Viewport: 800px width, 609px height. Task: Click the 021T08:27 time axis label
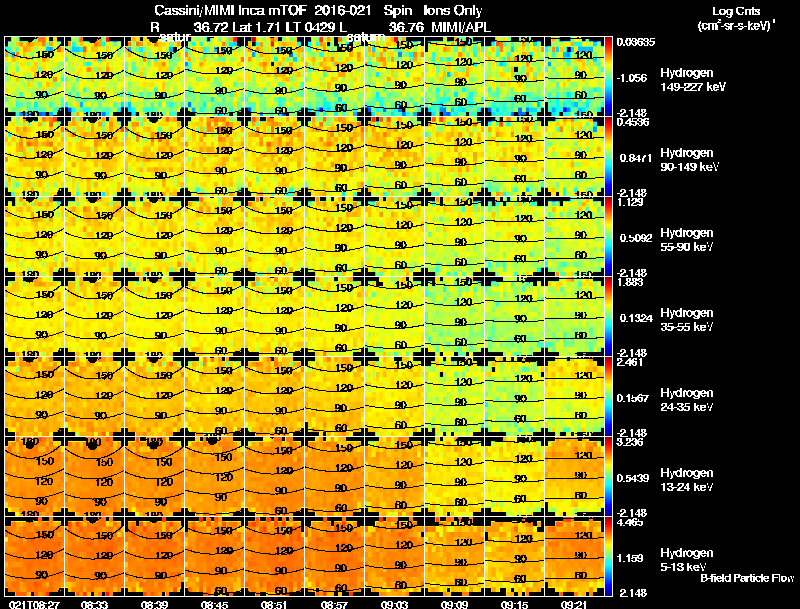pos(34,604)
